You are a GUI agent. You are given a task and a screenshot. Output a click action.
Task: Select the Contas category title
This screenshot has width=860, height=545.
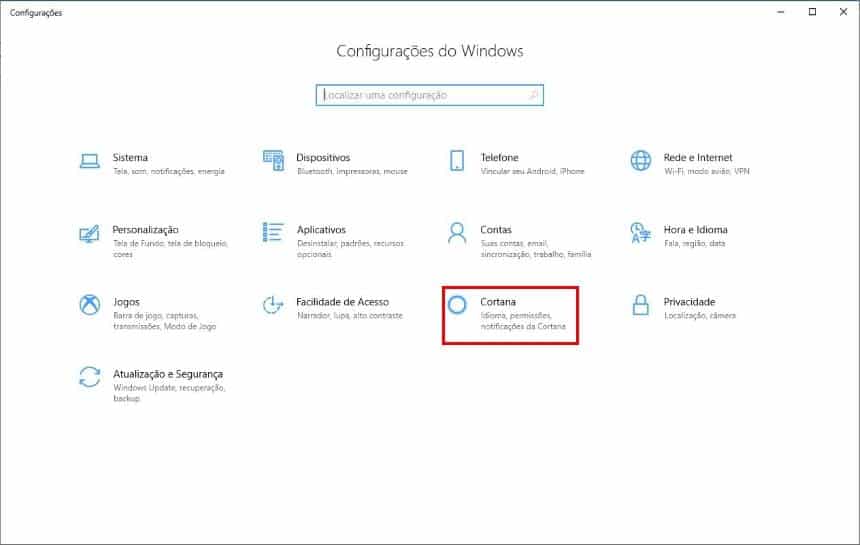496,230
